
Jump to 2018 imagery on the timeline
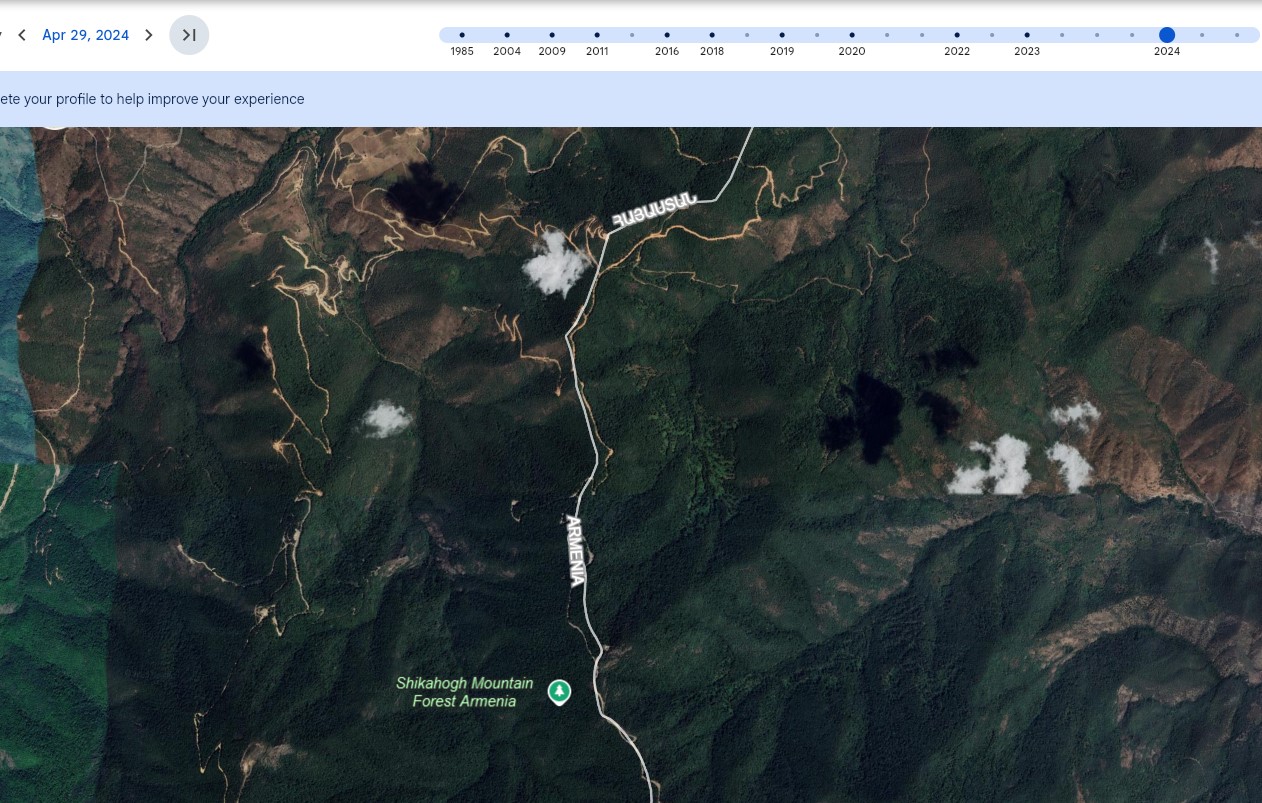(x=712, y=35)
